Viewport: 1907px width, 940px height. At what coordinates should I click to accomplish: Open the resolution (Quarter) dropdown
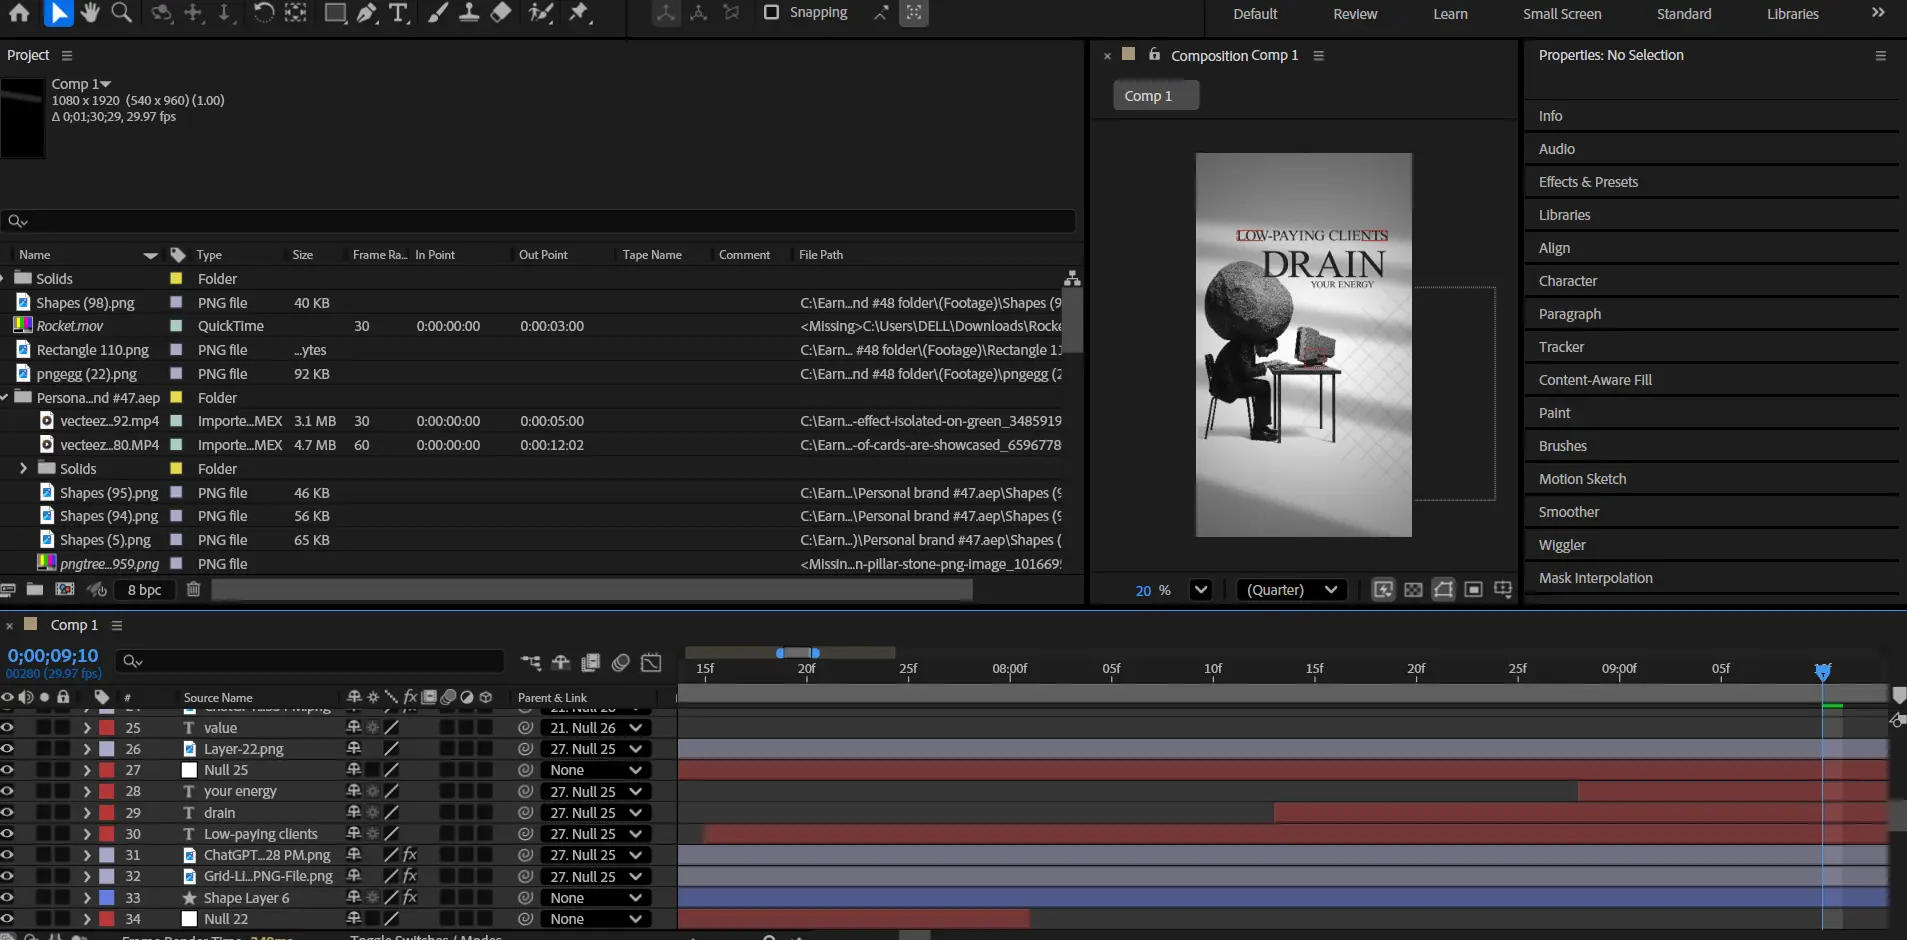[1291, 590]
